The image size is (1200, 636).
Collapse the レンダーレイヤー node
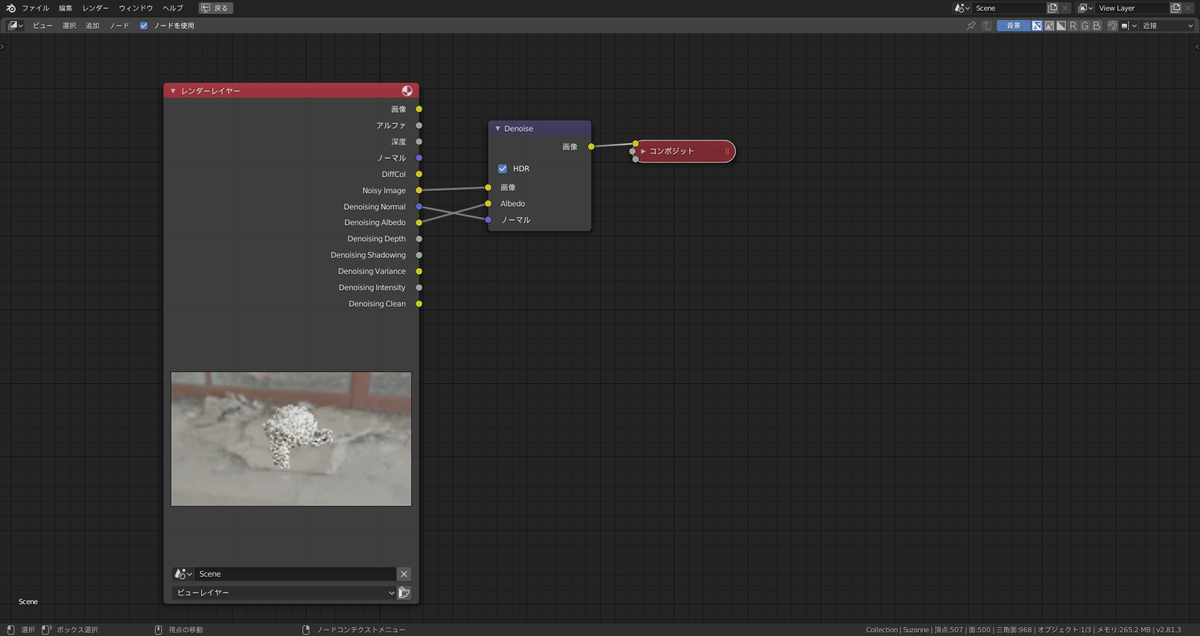pos(173,91)
